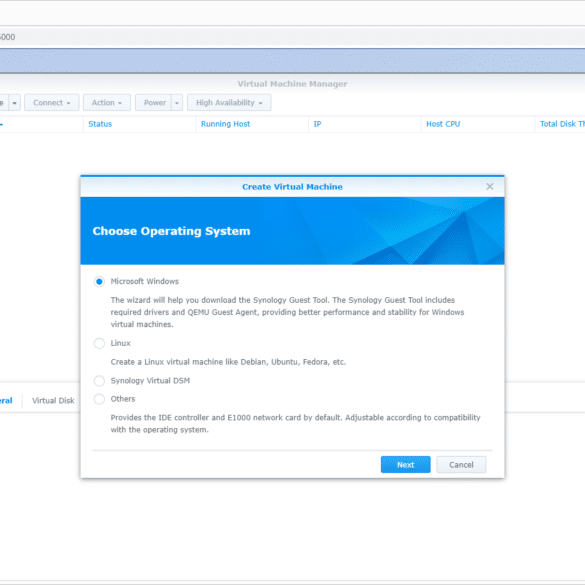Image resolution: width=585 pixels, height=585 pixels.
Task: Expand the Create split-button arrow in toolbar
Action: point(15,103)
